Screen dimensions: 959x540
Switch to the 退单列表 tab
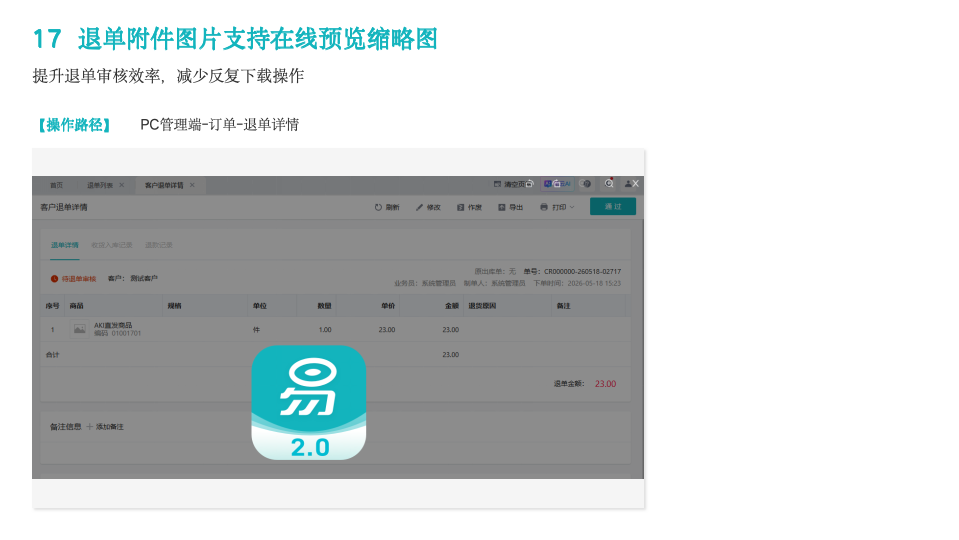[x=100, y=185]
